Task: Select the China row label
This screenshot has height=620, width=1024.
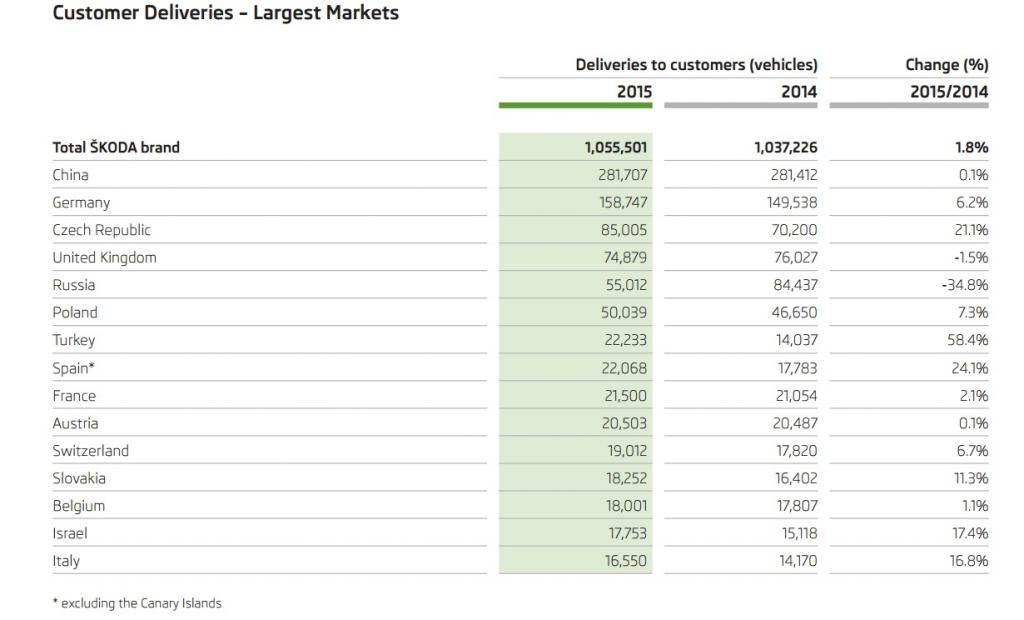Action: [71, 175]
